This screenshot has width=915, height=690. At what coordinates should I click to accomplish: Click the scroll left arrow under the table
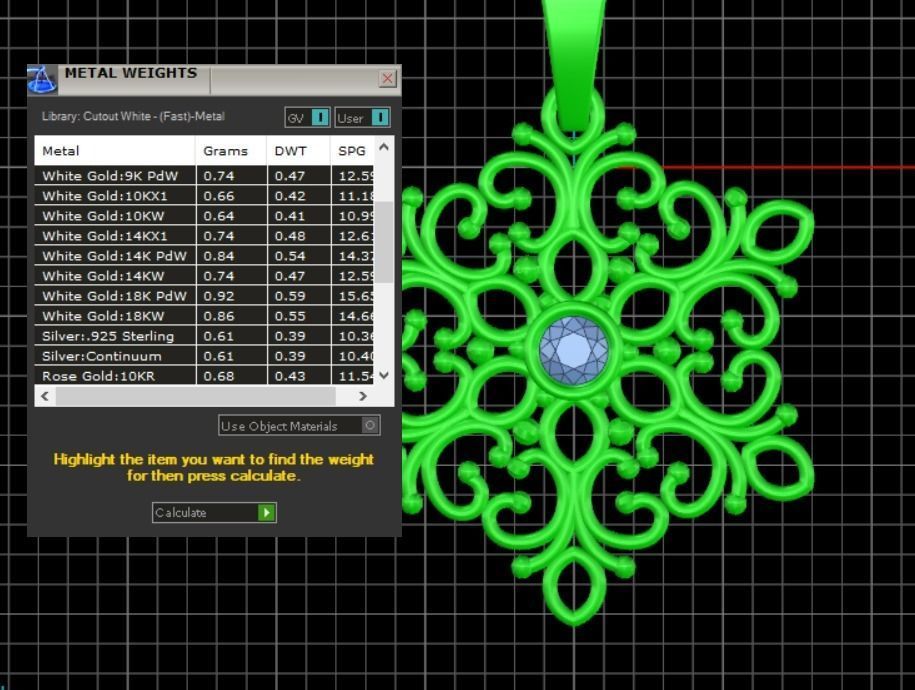pyautogui.click(x=45, y=396)
